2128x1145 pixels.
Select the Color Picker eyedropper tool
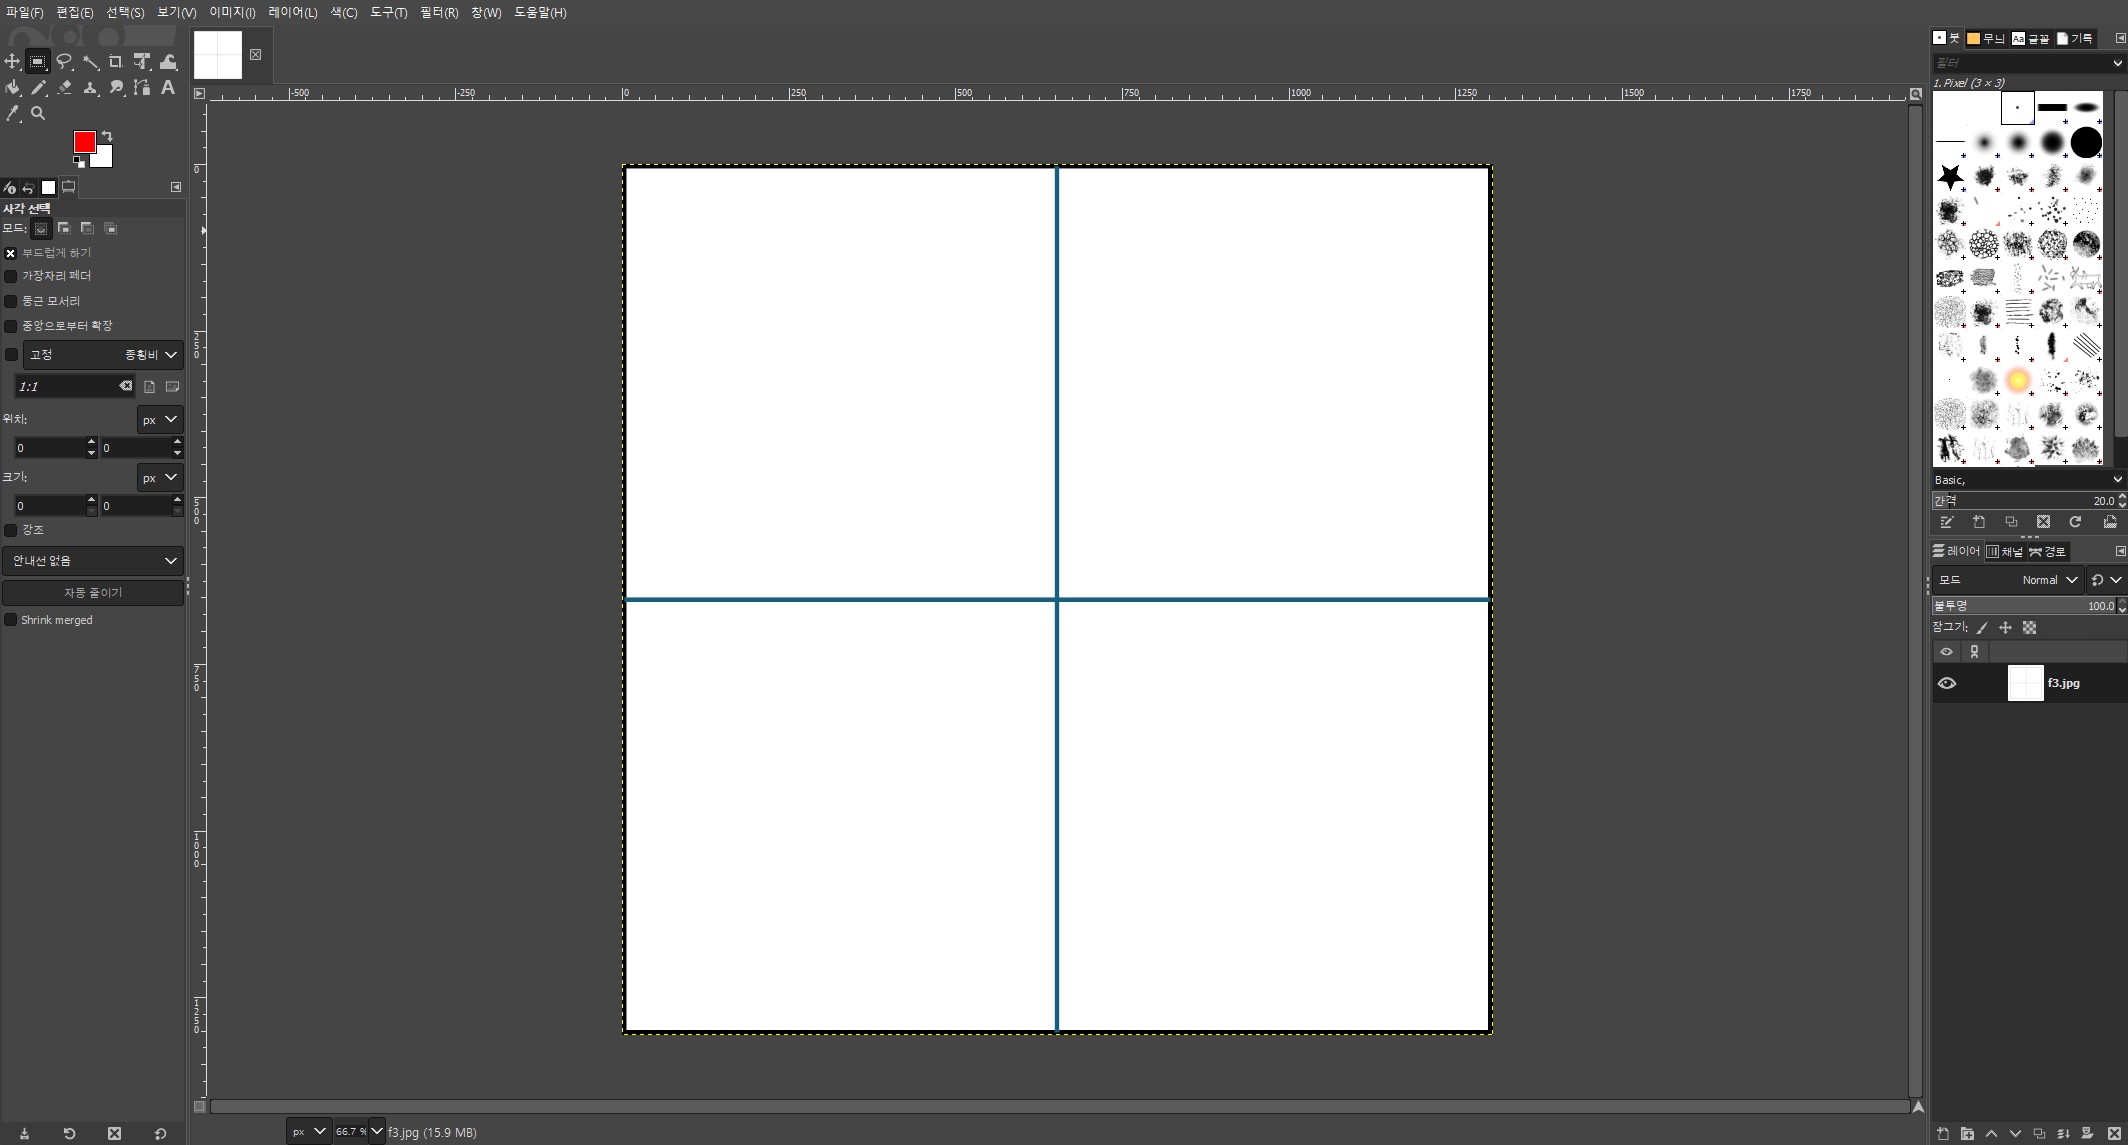coord(12,114)
